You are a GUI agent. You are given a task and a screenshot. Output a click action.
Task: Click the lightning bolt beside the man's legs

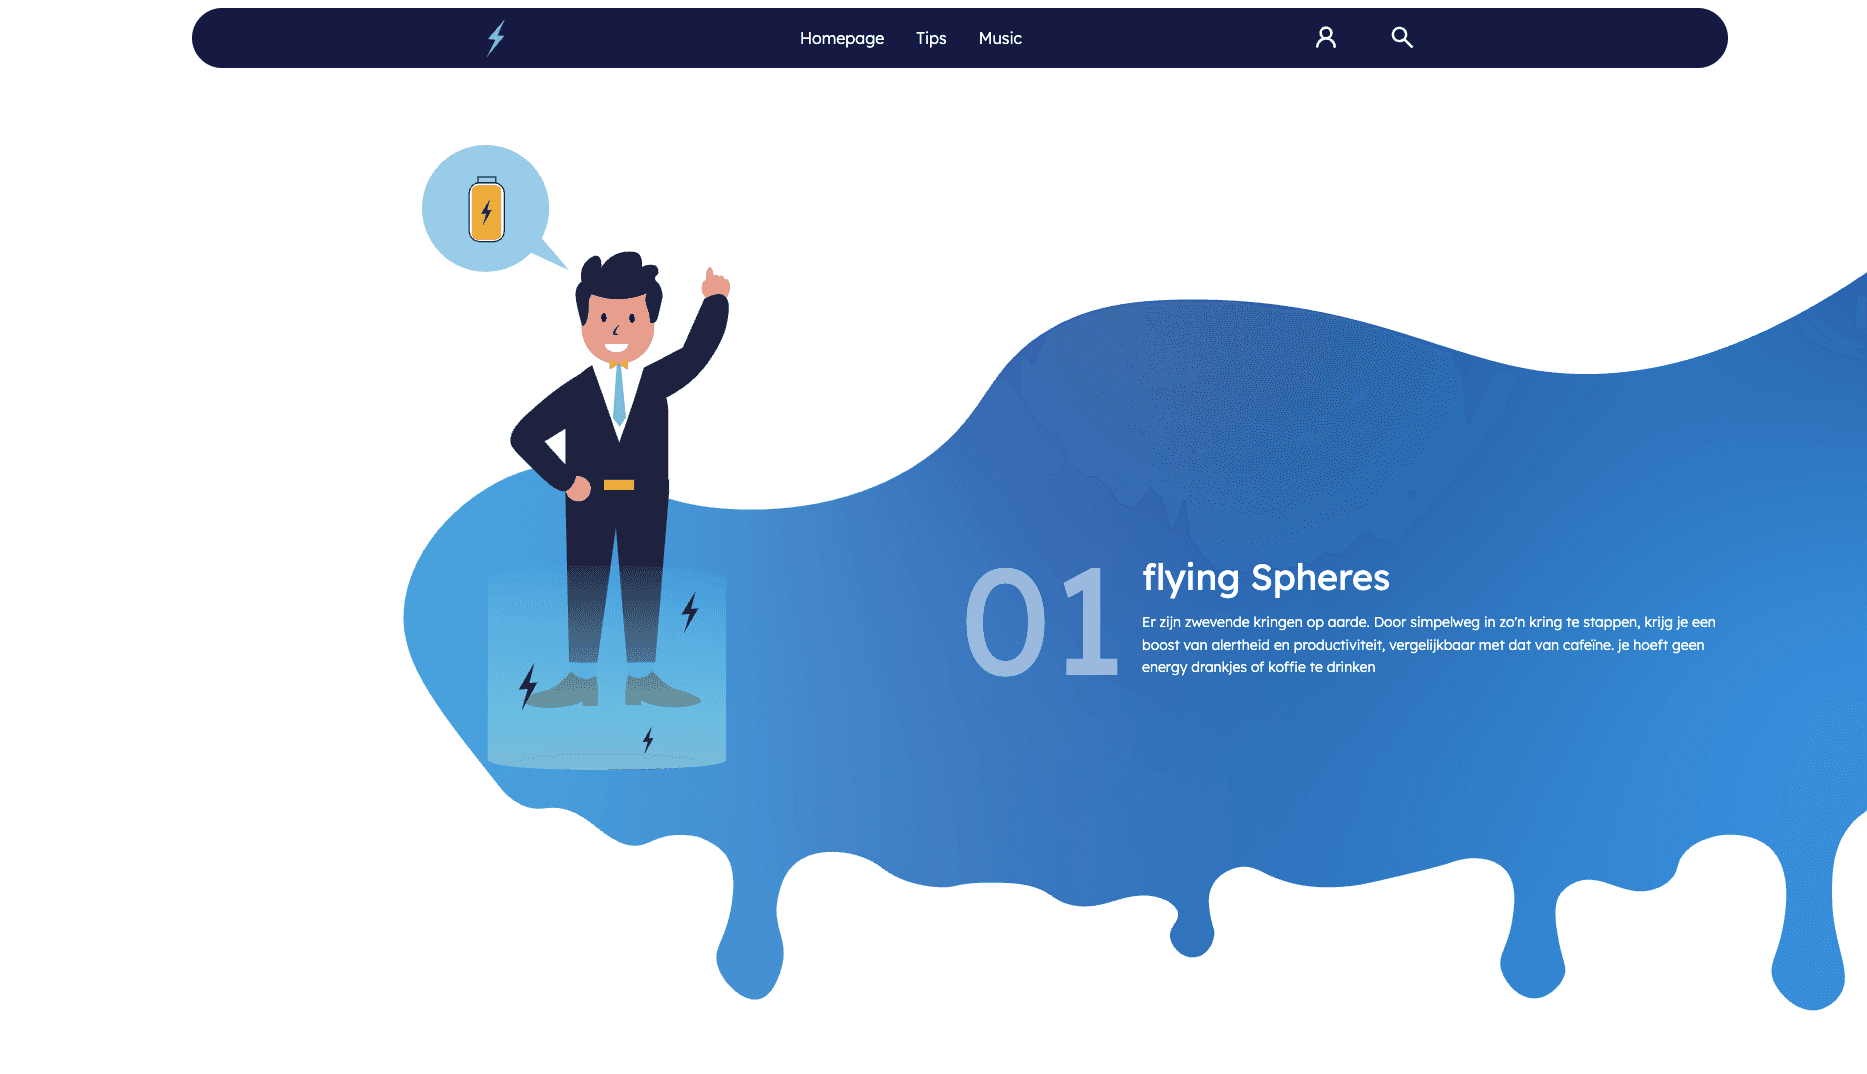point(690,611)
